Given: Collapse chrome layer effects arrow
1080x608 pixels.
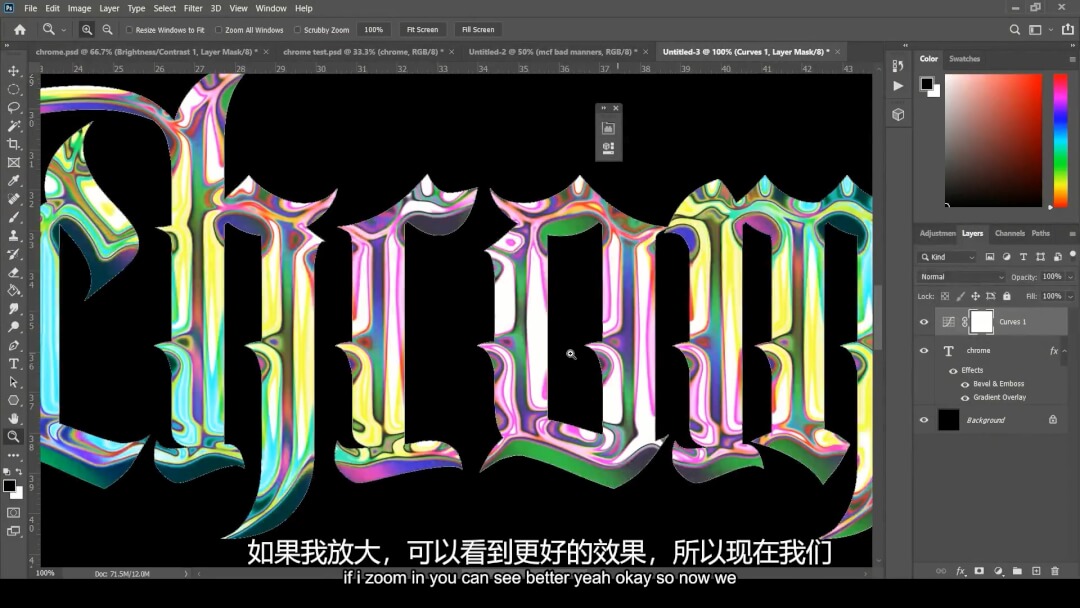Looking at the screenshot, I should (1065, 351).
